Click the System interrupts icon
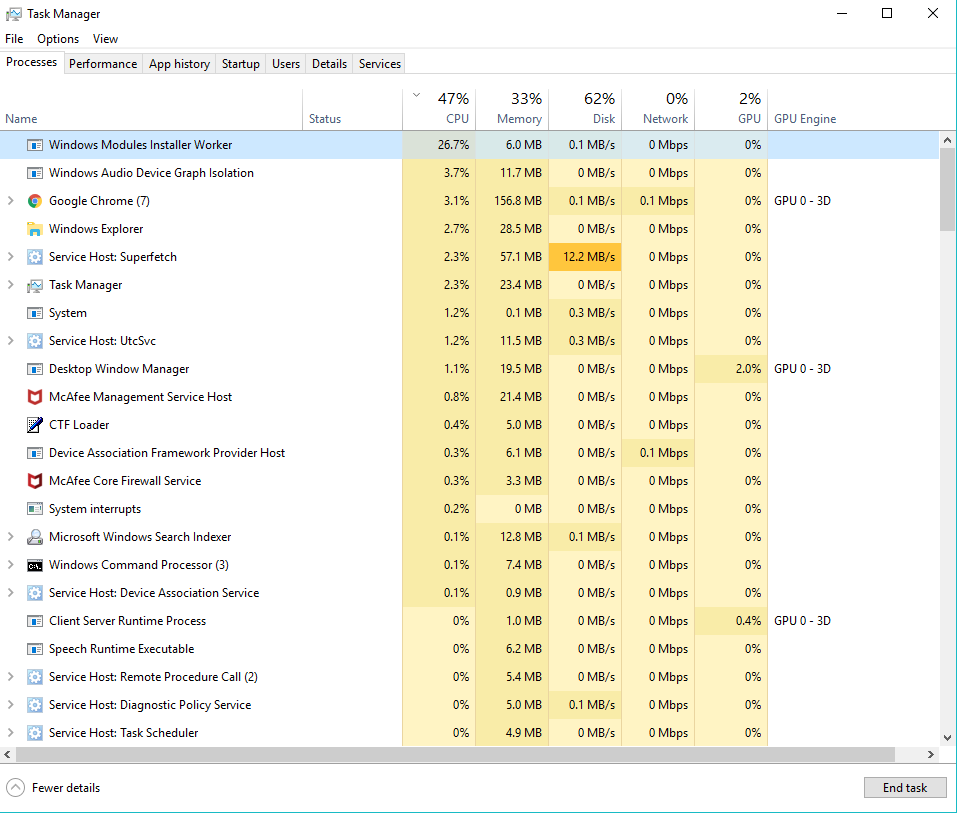The height and width of the screenshot is (813, 957). (x=35, y=509)
